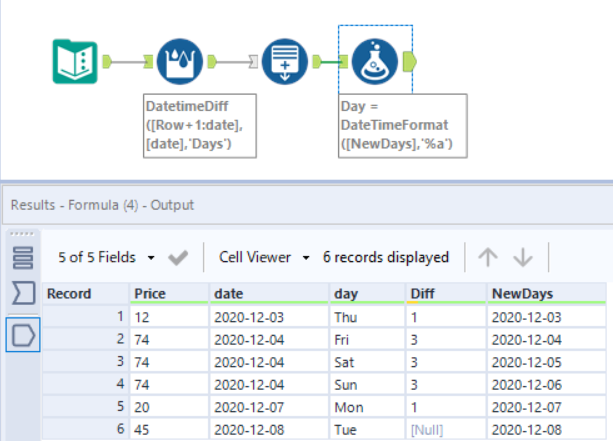This screenshot has width=613, height=441.
Task: Select the Text Input tool on canvas
Action: (x=75, y=61)
